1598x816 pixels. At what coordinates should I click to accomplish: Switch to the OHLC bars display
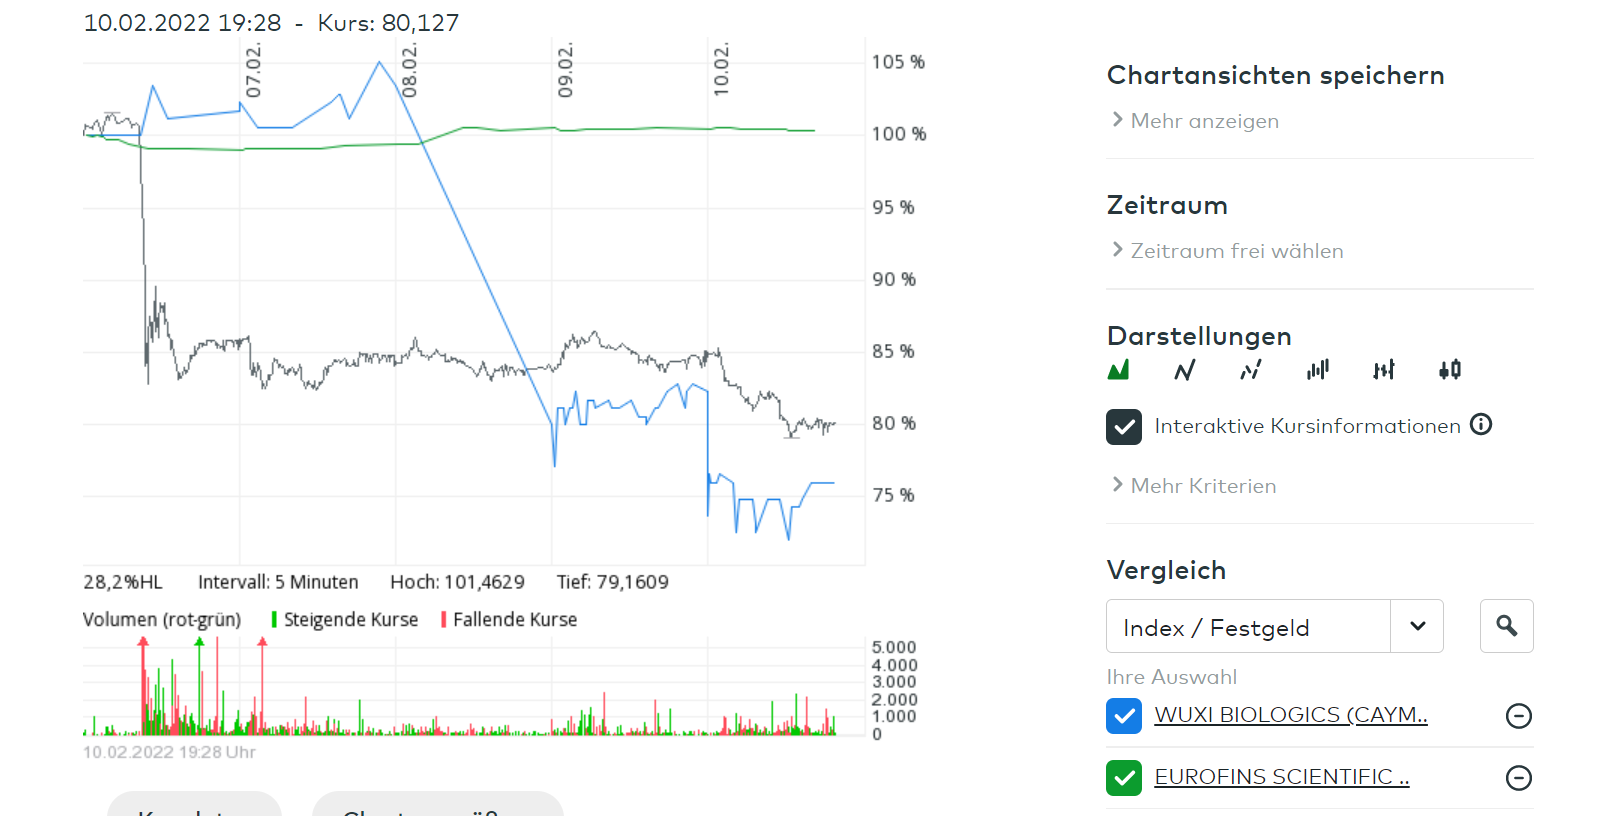[1384, 370]
